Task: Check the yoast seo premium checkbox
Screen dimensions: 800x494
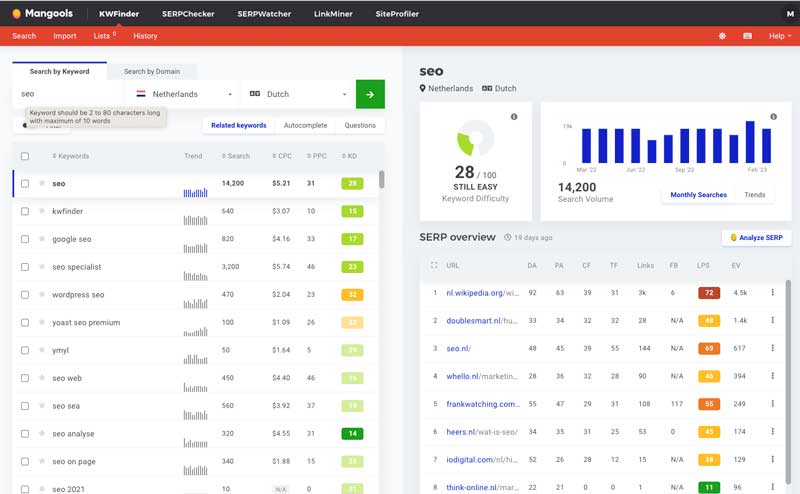Action: (x=25, y=322)
